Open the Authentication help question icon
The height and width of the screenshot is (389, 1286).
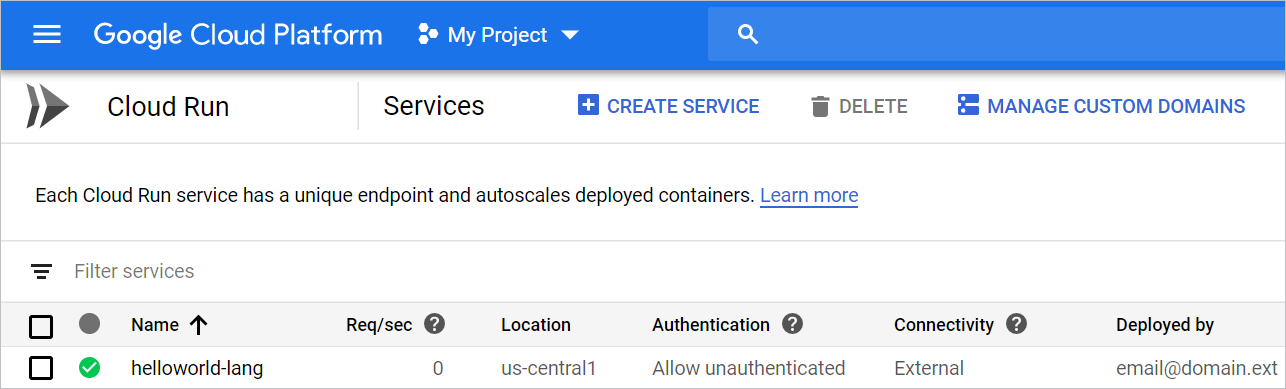pos(793,324)
